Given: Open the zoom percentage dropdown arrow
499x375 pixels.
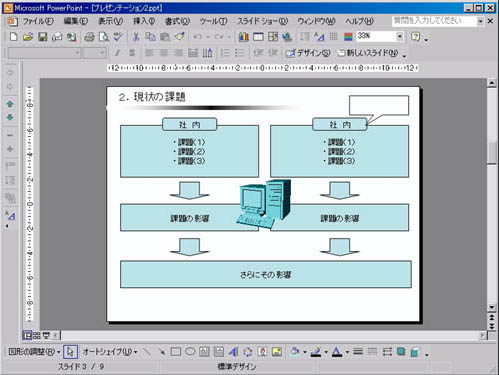Looking at the screenshot, I should tap(400, 36).
